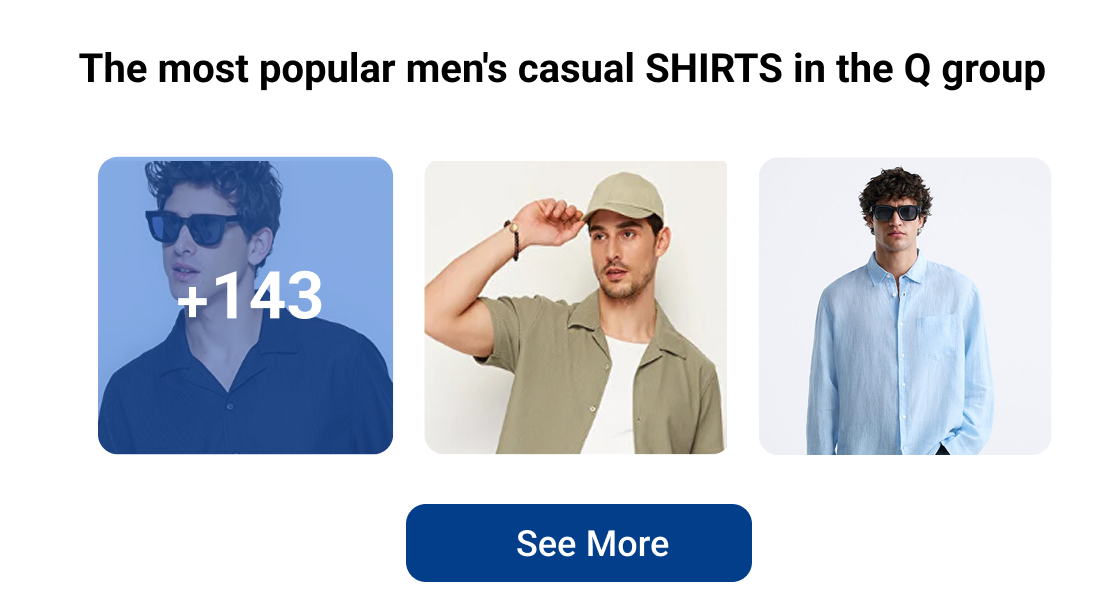The image size is (1096, 616).
Task: Open the +143 more shirts overlay
Action: (245, 306)
